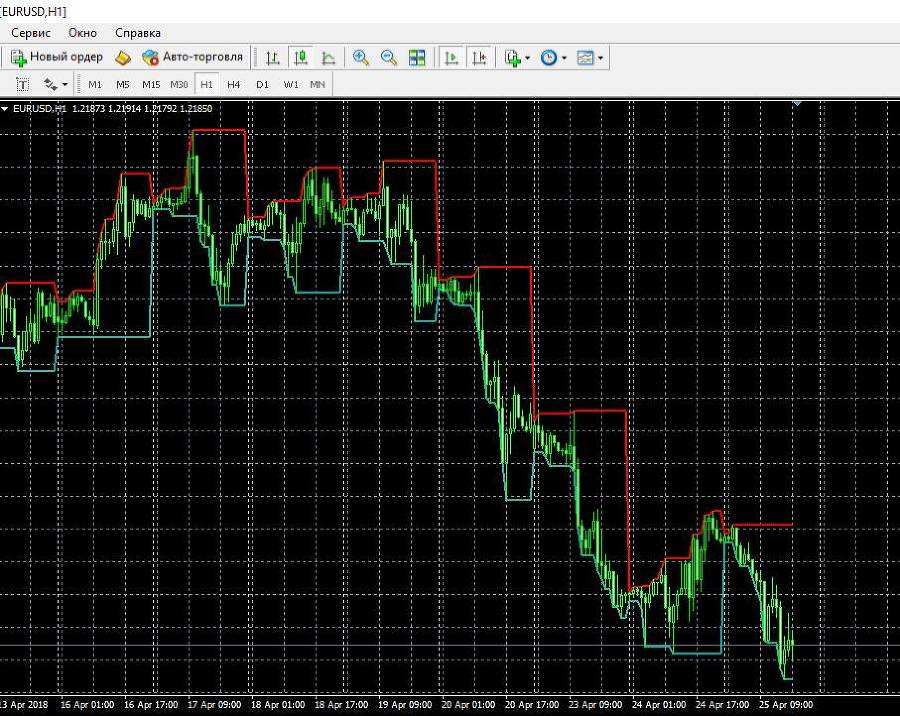900x716 pixels.
Task: Select the M15 timeframe
Action: [151, 84]
